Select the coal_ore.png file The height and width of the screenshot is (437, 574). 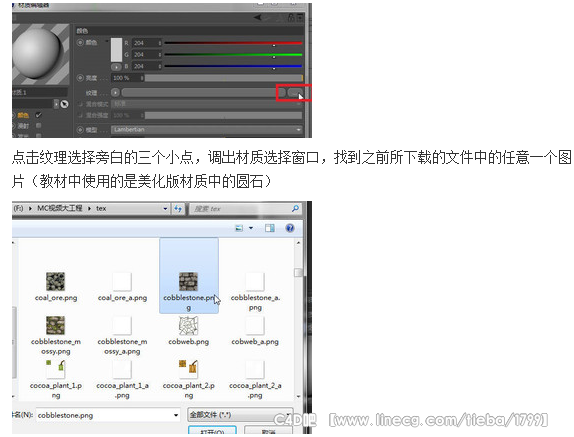[56, 287]
